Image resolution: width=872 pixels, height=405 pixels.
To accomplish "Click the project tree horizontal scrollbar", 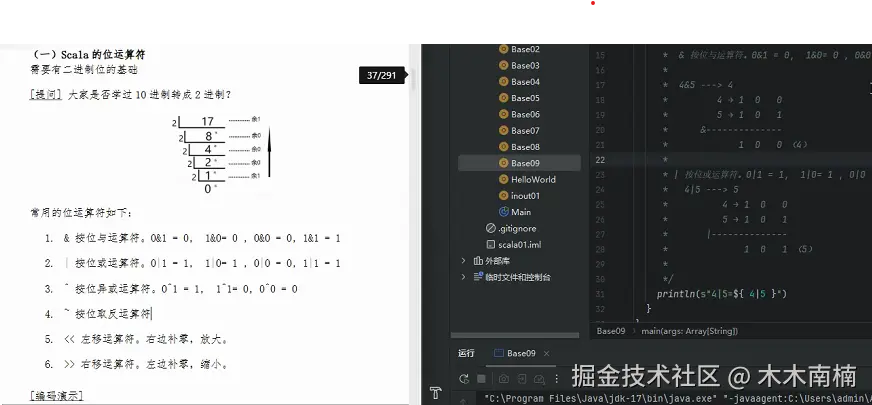I will pos(514,335).
